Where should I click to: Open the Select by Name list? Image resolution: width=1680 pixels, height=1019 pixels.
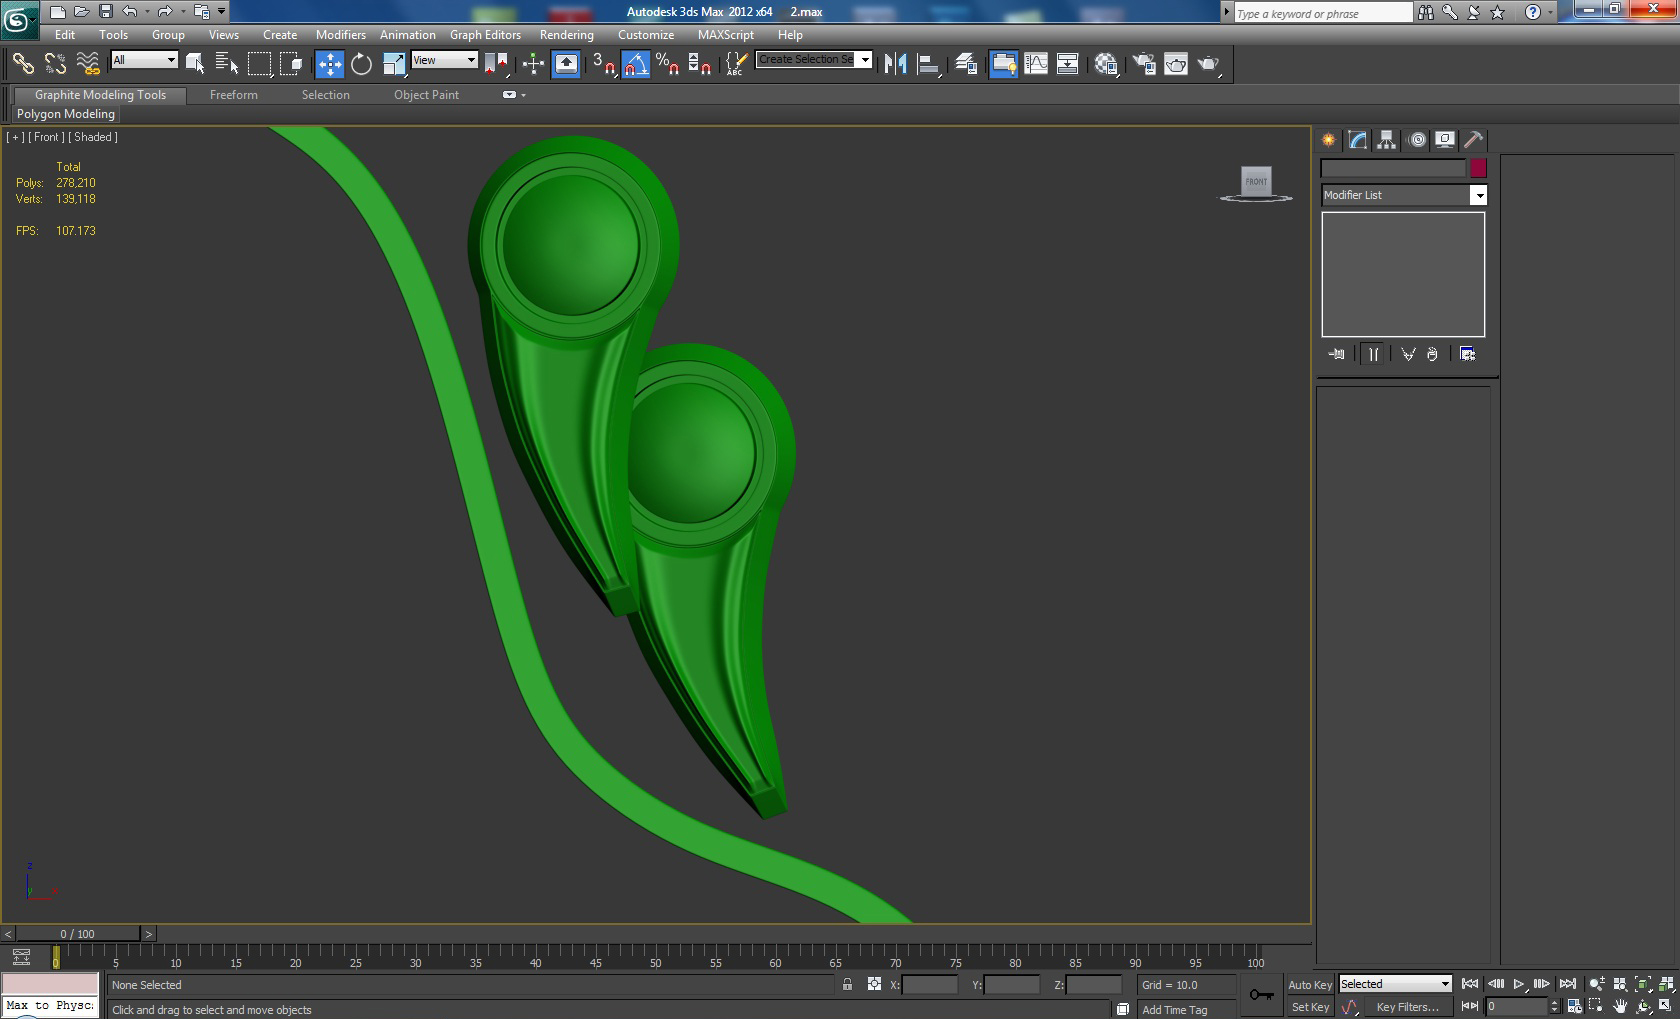click(x=227, y=64)
